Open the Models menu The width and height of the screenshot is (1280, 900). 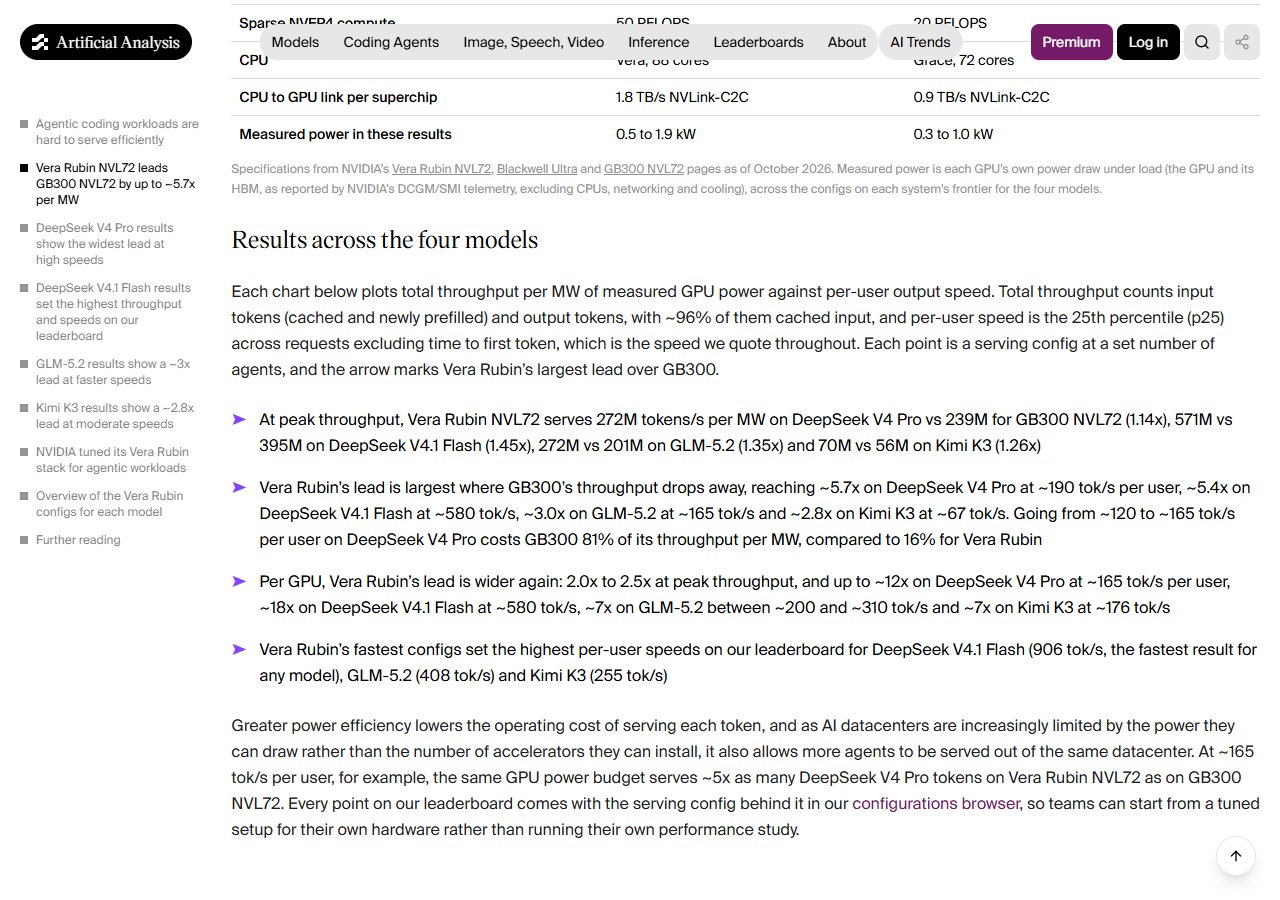[x=295, y=42]
